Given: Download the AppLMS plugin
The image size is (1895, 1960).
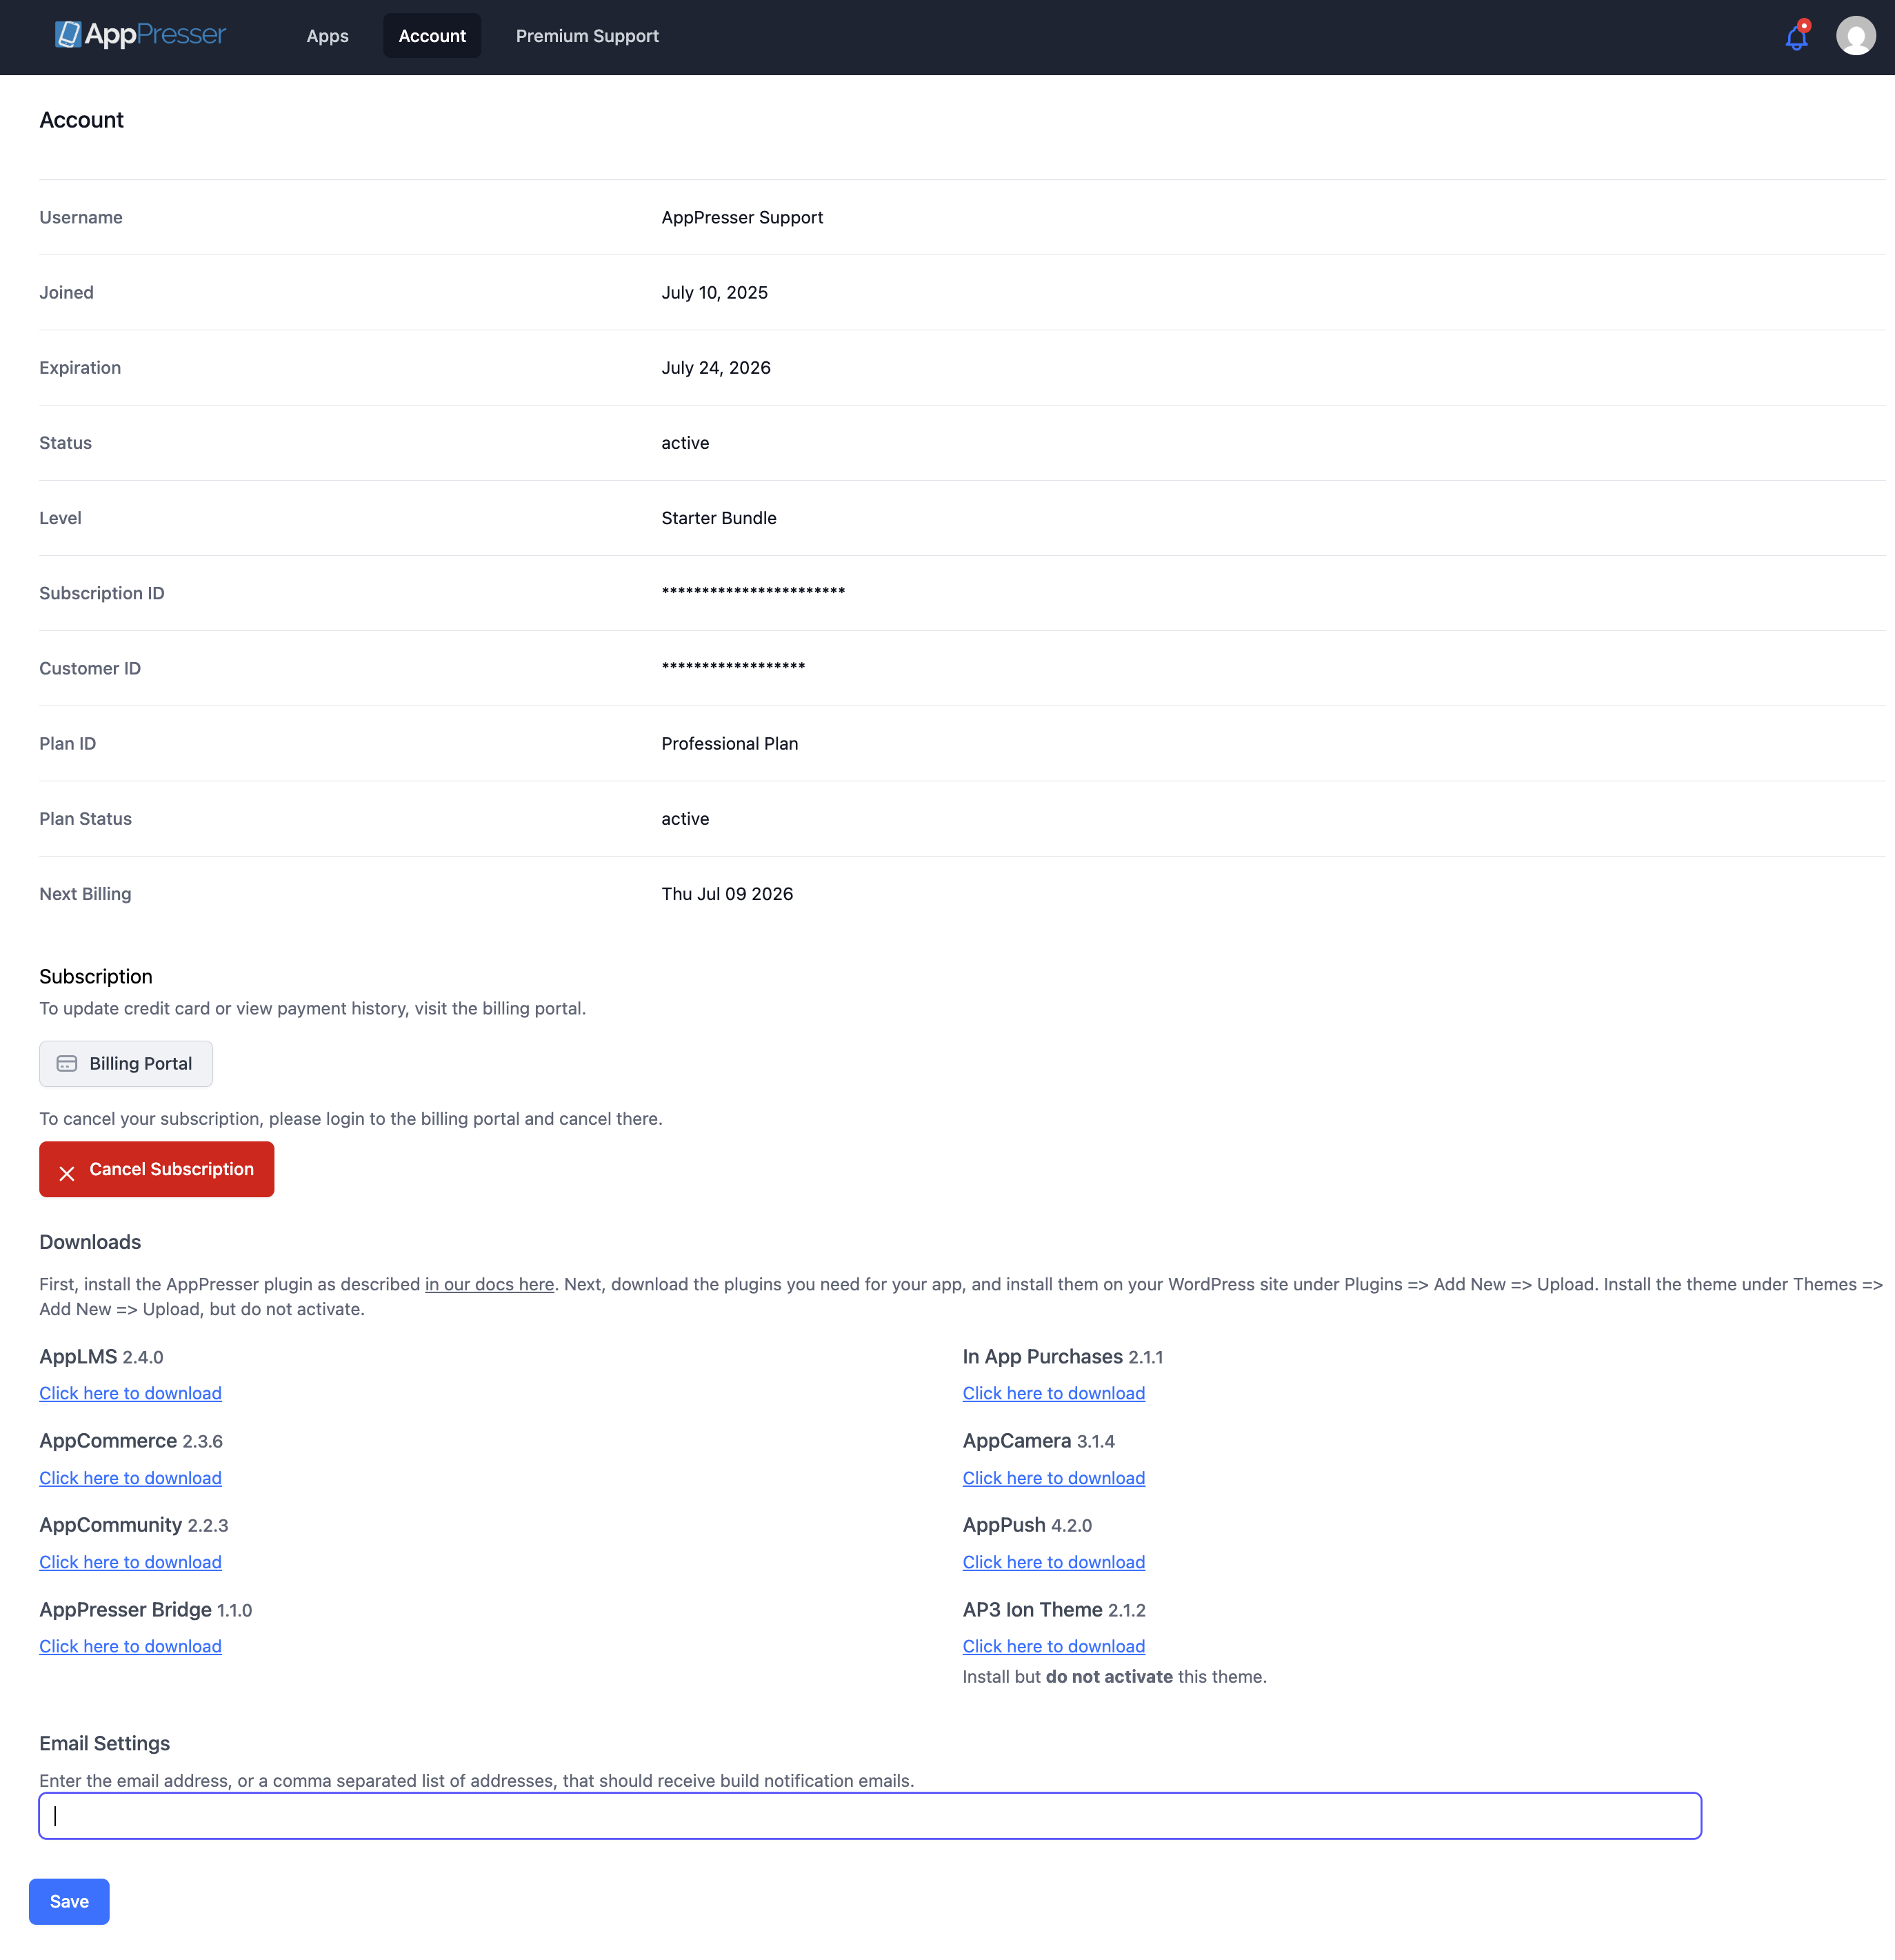Looking at the screenshot, I should [x=130, y=1393].
